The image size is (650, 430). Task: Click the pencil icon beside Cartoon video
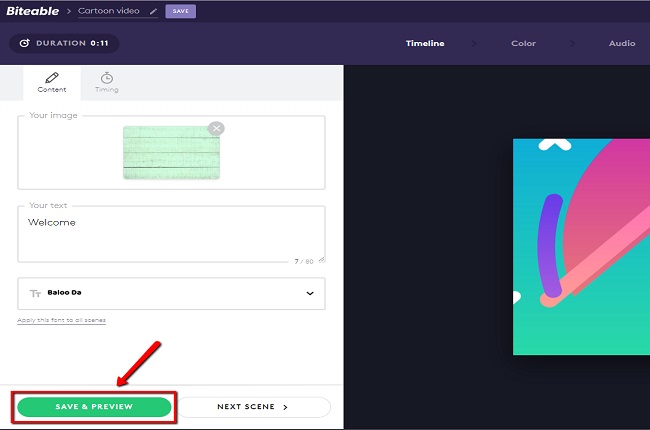tap(153, 12)
